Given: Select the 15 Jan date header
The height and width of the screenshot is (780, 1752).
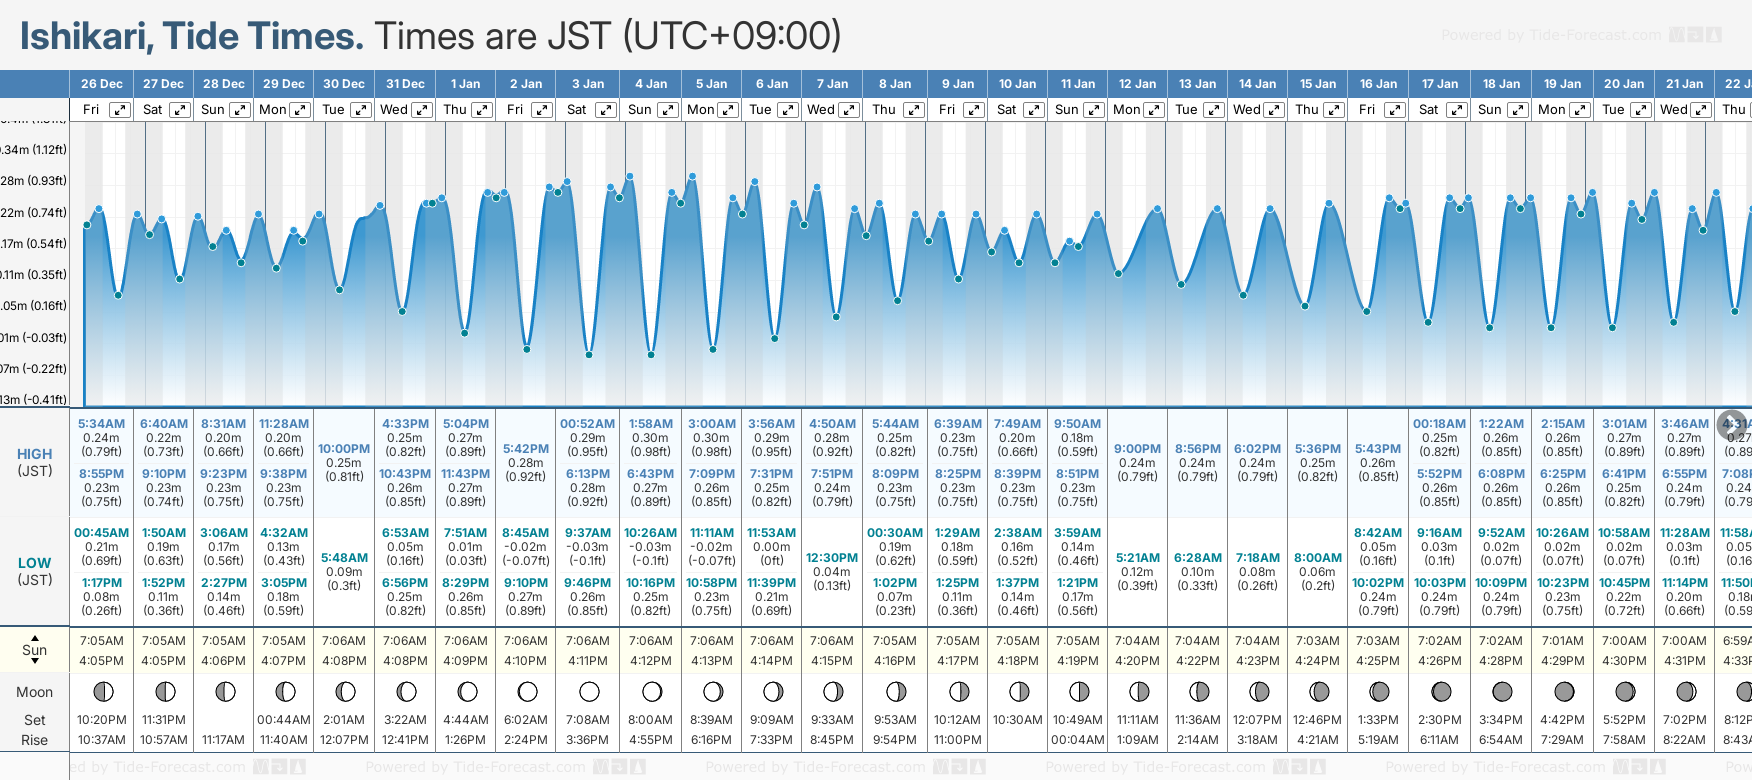Looking at the screenshot, I should tap(1317, 84).
